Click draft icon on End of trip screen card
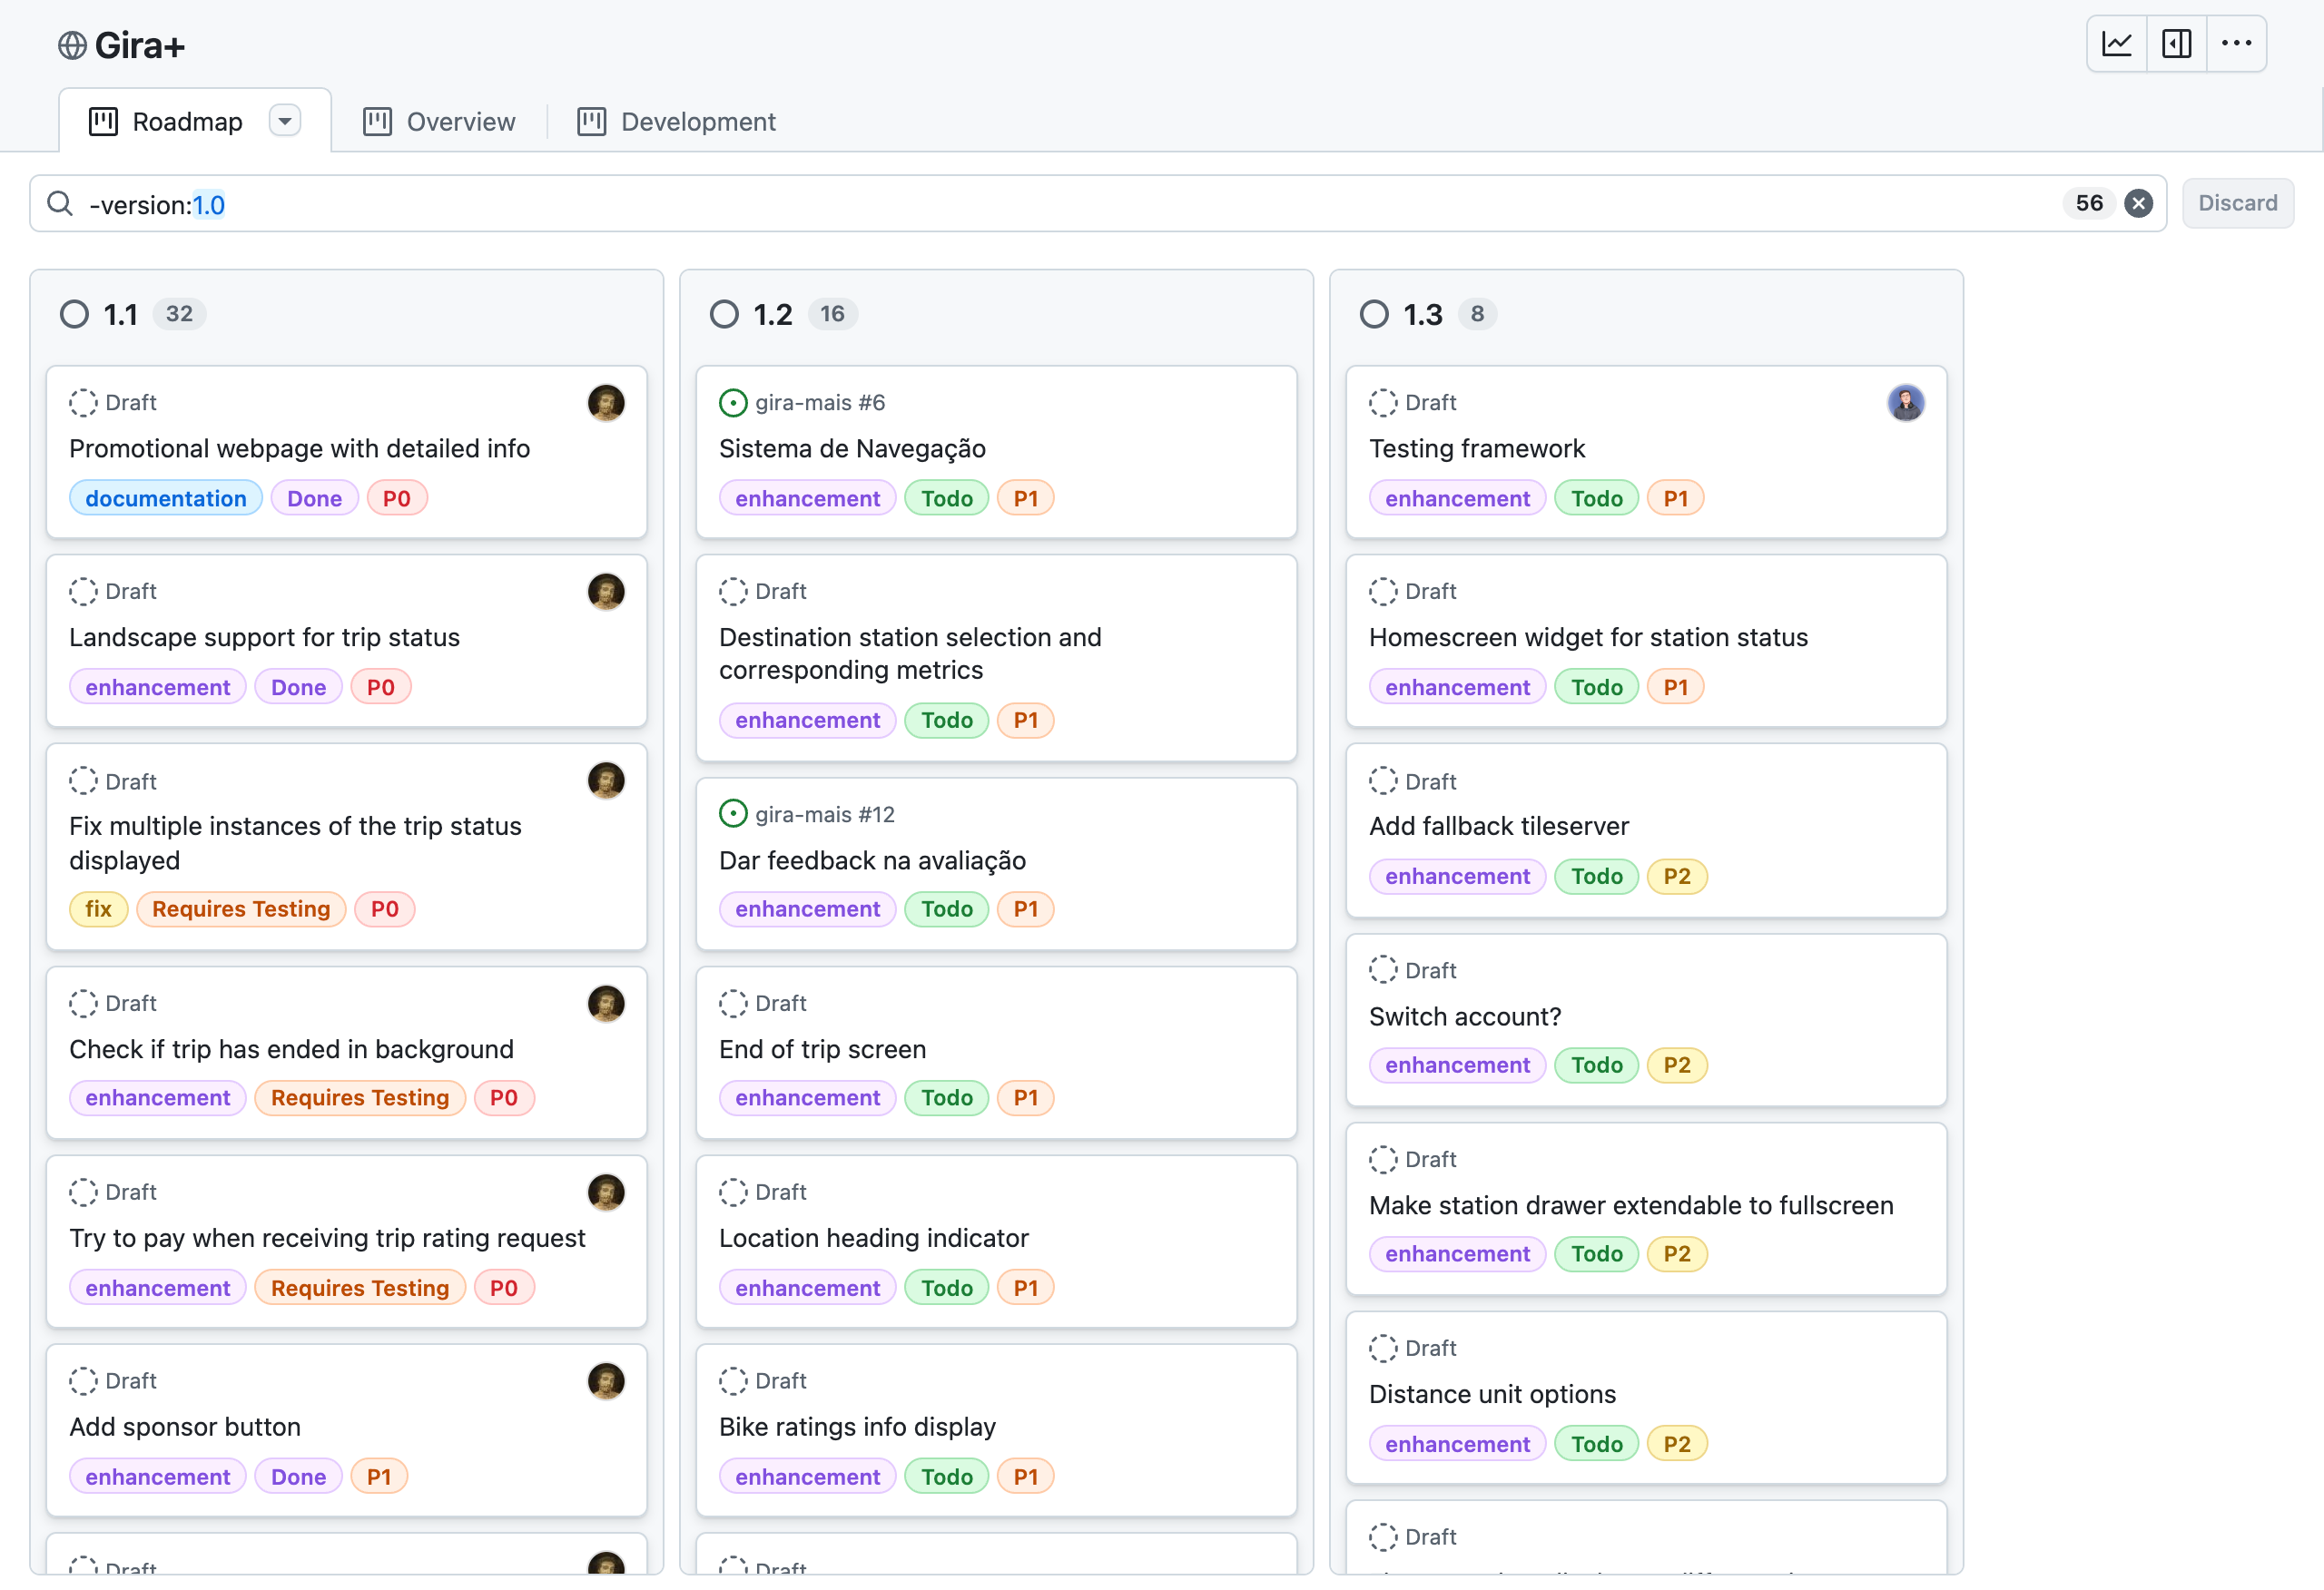2324x1590 pixels. (x=733, y=1004)
